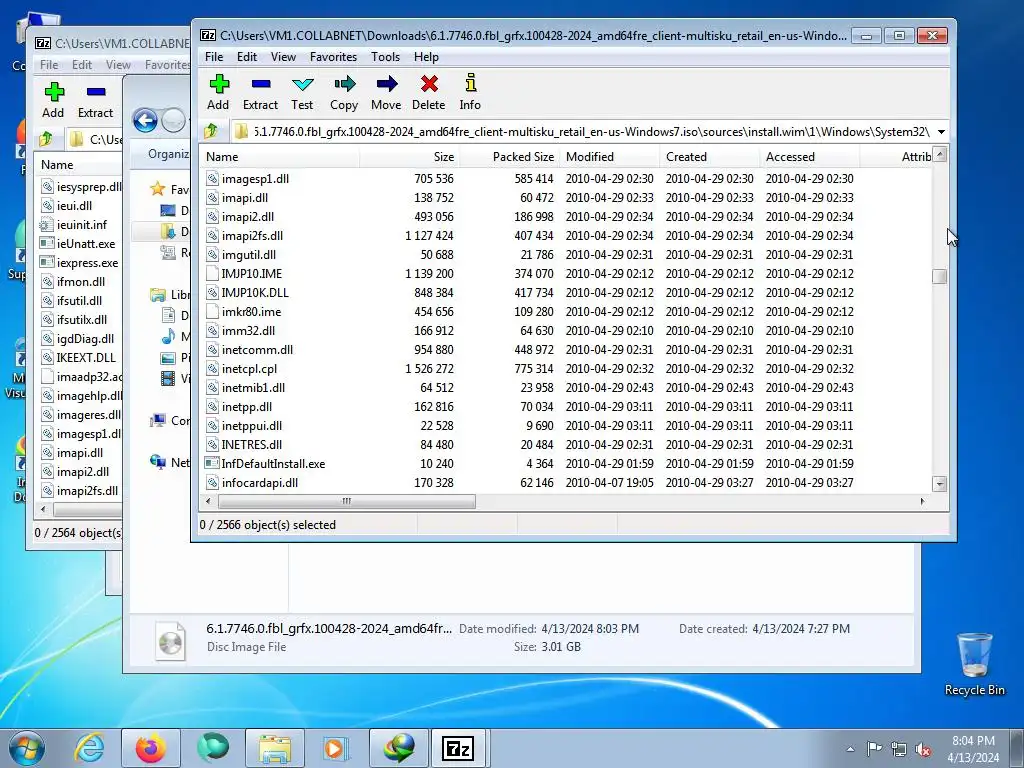The height and width of the screenshot is (768, 1024).
Task: Sort by Accessed column header
Action: point(809,157)
